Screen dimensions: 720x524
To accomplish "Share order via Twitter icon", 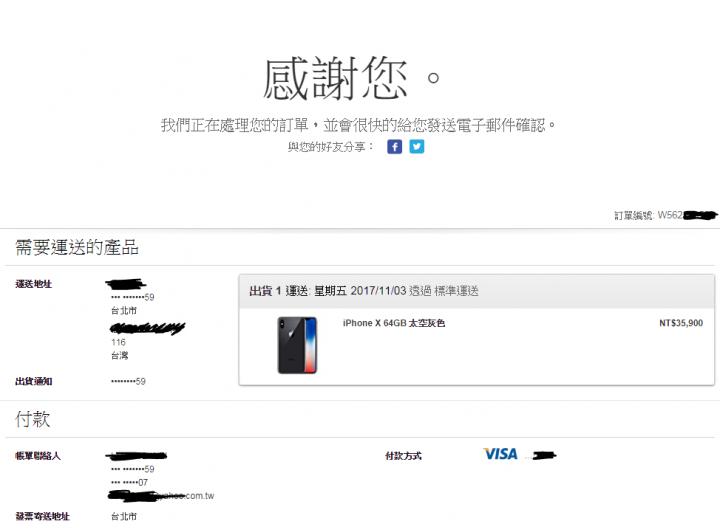I will click(x=417, y=147).
